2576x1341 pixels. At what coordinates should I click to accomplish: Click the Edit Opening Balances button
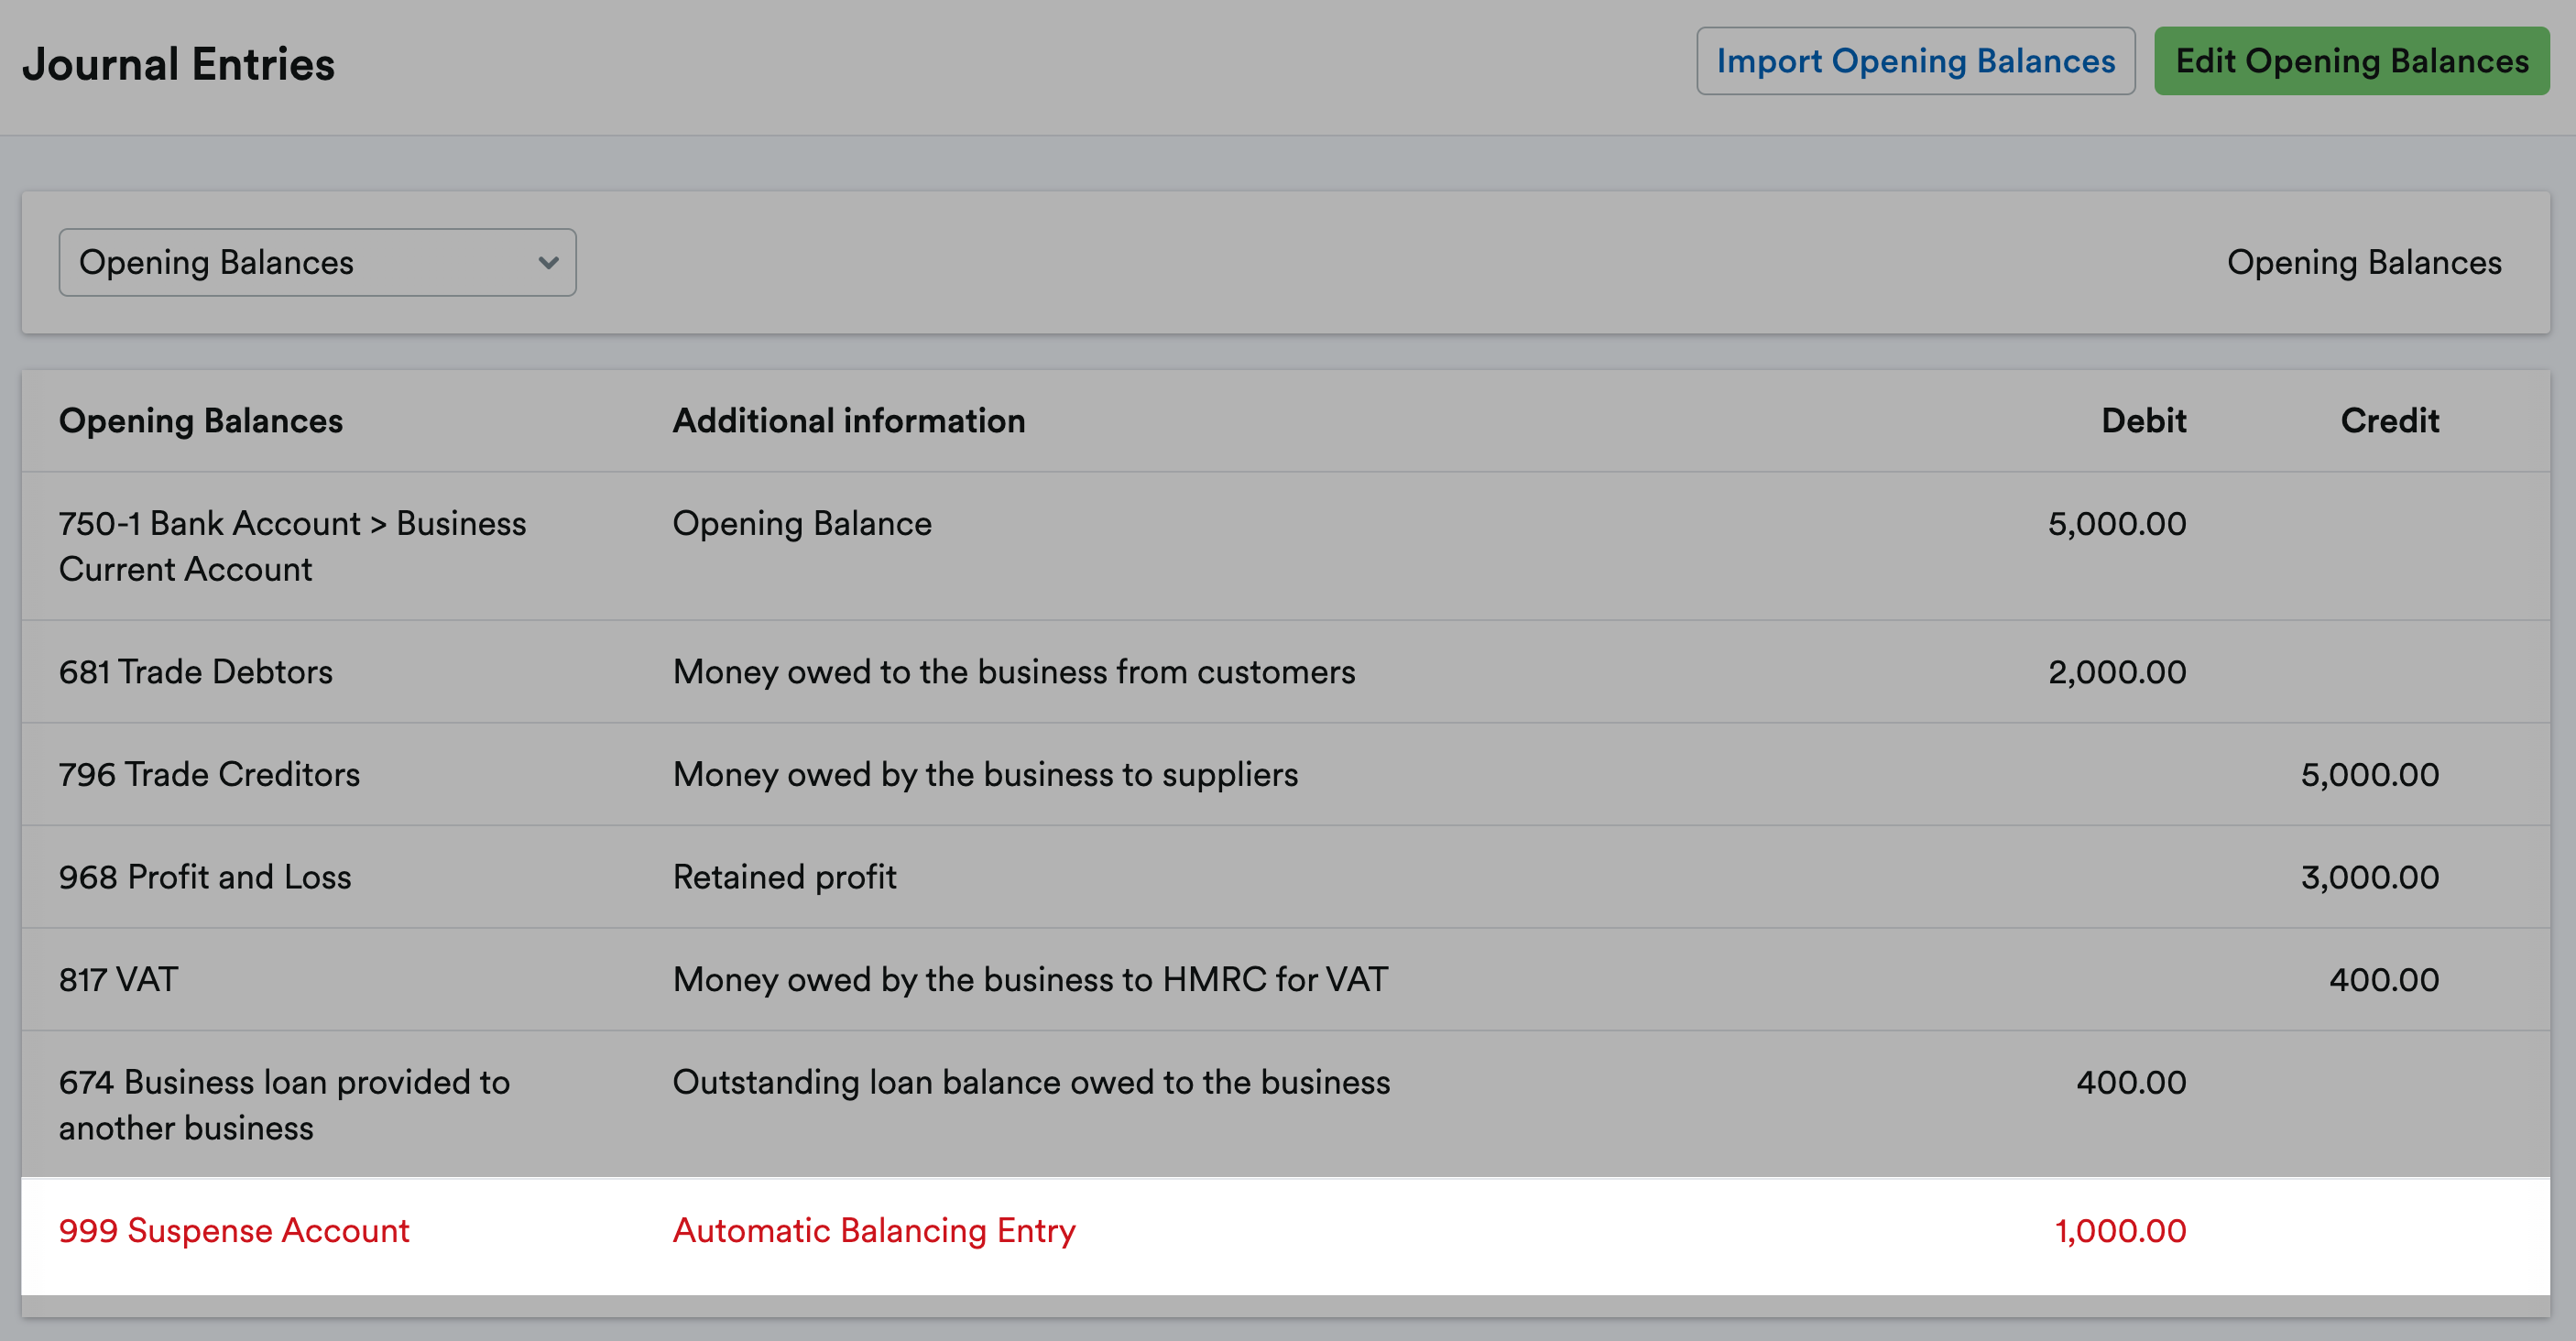click(2352, 60)
